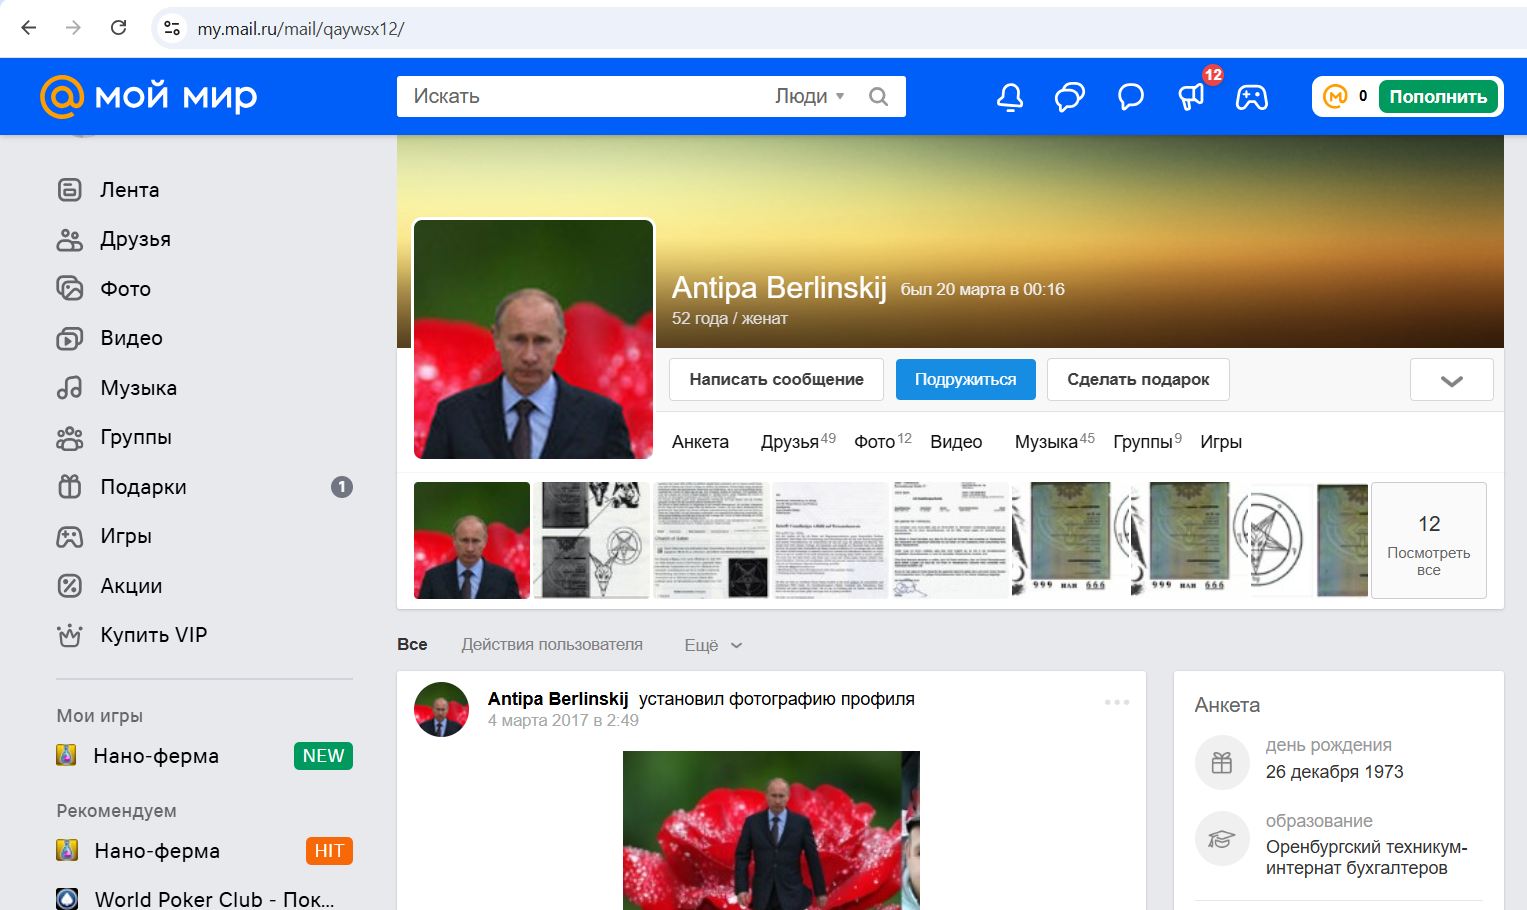This screenshot has height=910, width=1527.
Task: Click the browser address bar URL
Action: tap(301, 29)
